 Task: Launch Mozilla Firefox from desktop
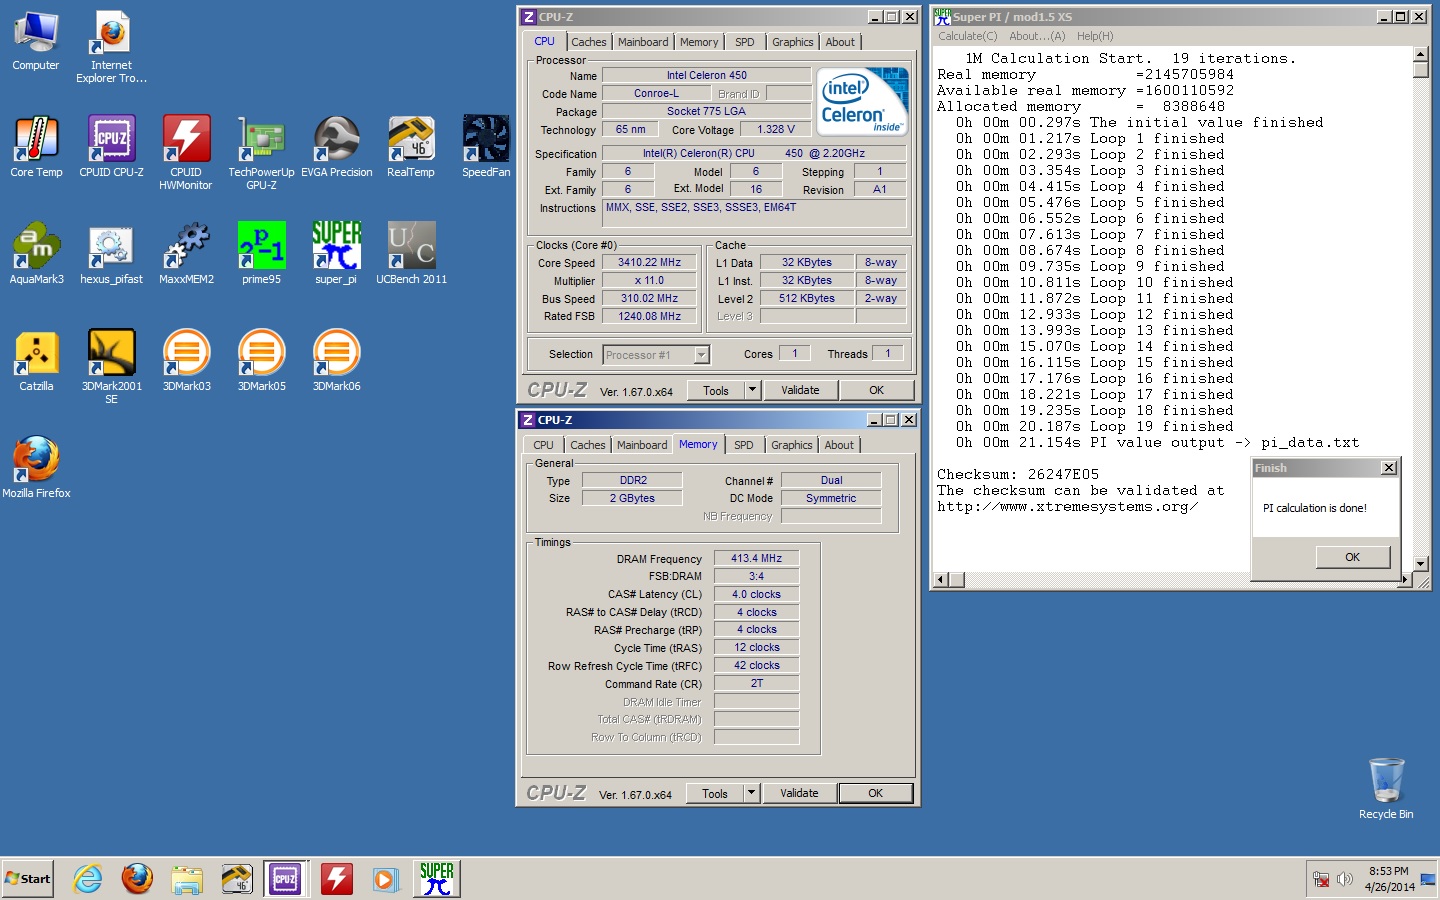[36, 468]
